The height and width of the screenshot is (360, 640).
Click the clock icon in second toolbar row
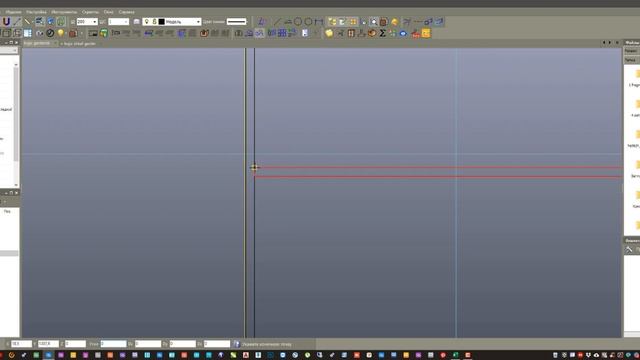50,33
